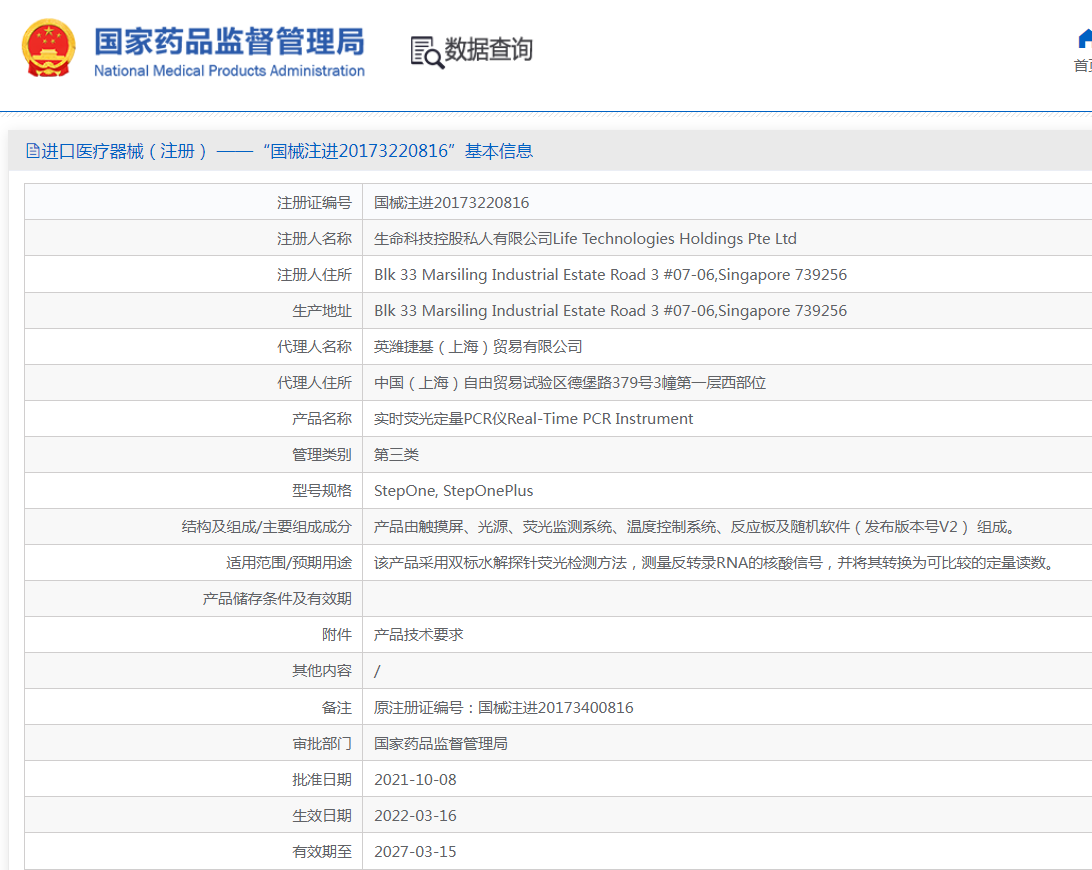Screen dimensions: 1092x870
Task: Click the 备注 label
Action: click(336, 708)
